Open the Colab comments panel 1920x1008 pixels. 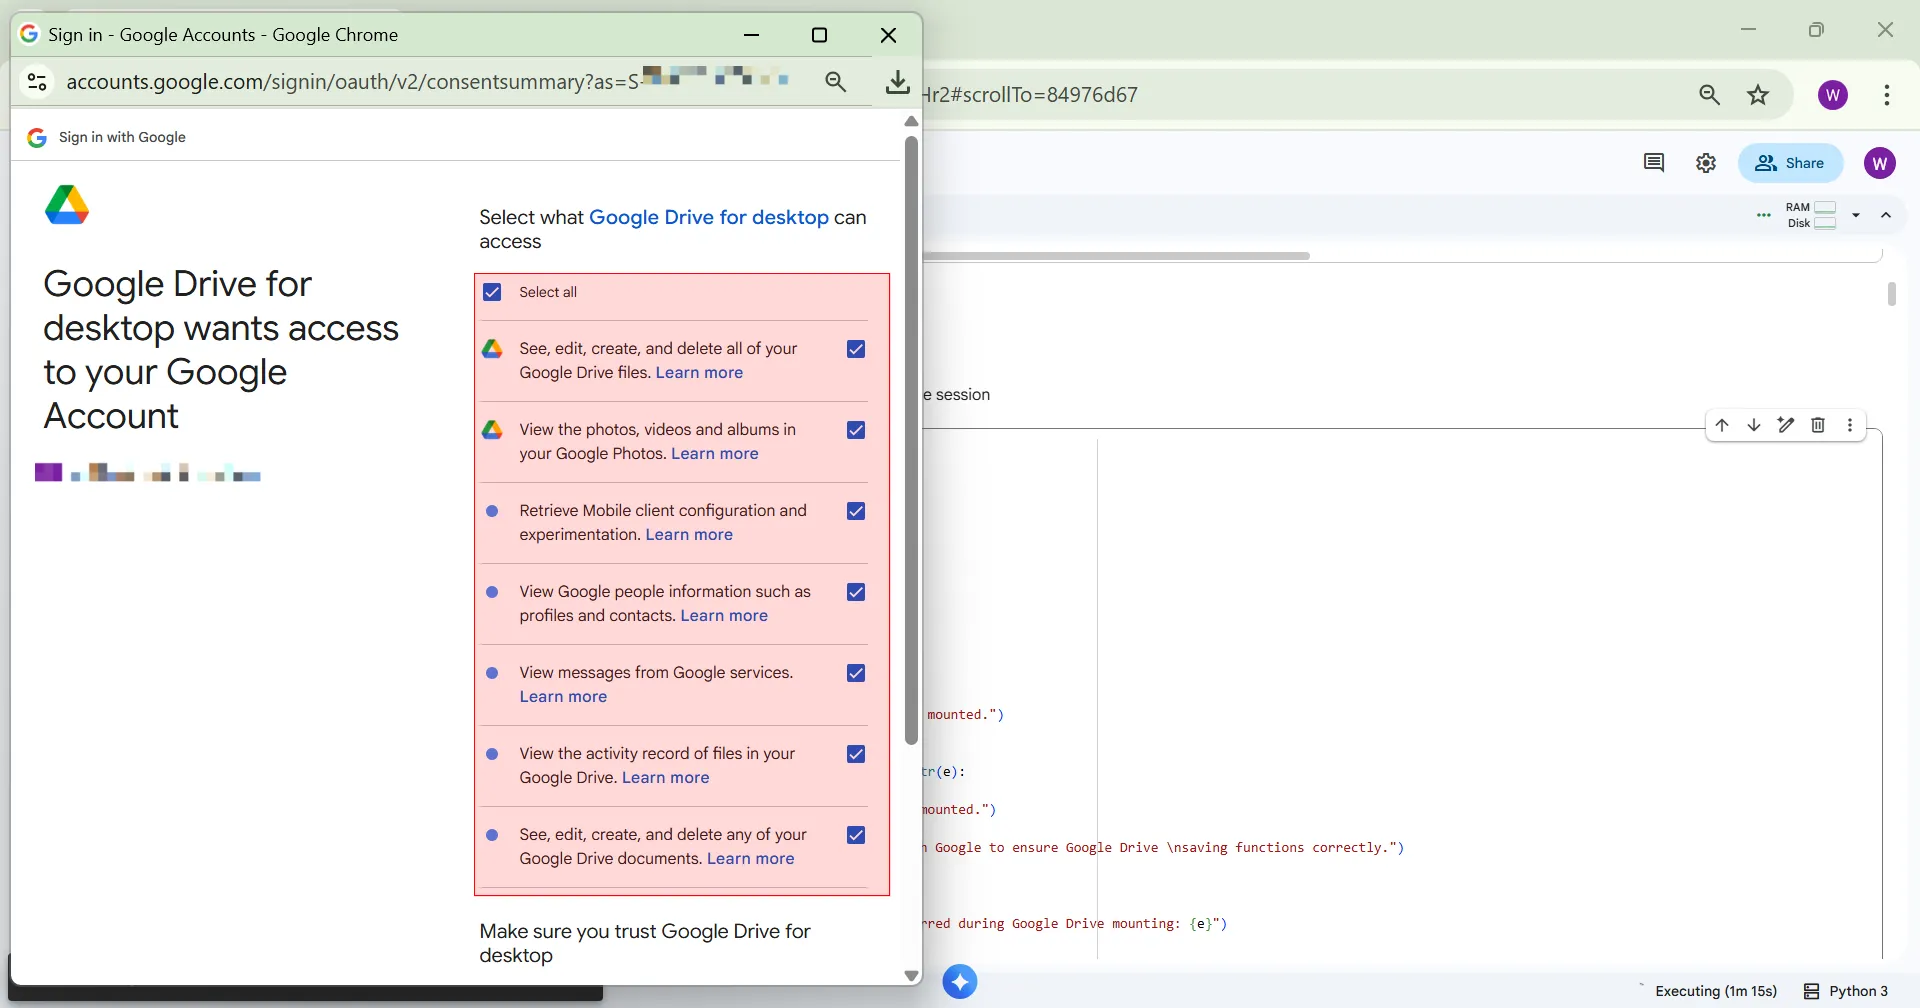click(1654, 163)
